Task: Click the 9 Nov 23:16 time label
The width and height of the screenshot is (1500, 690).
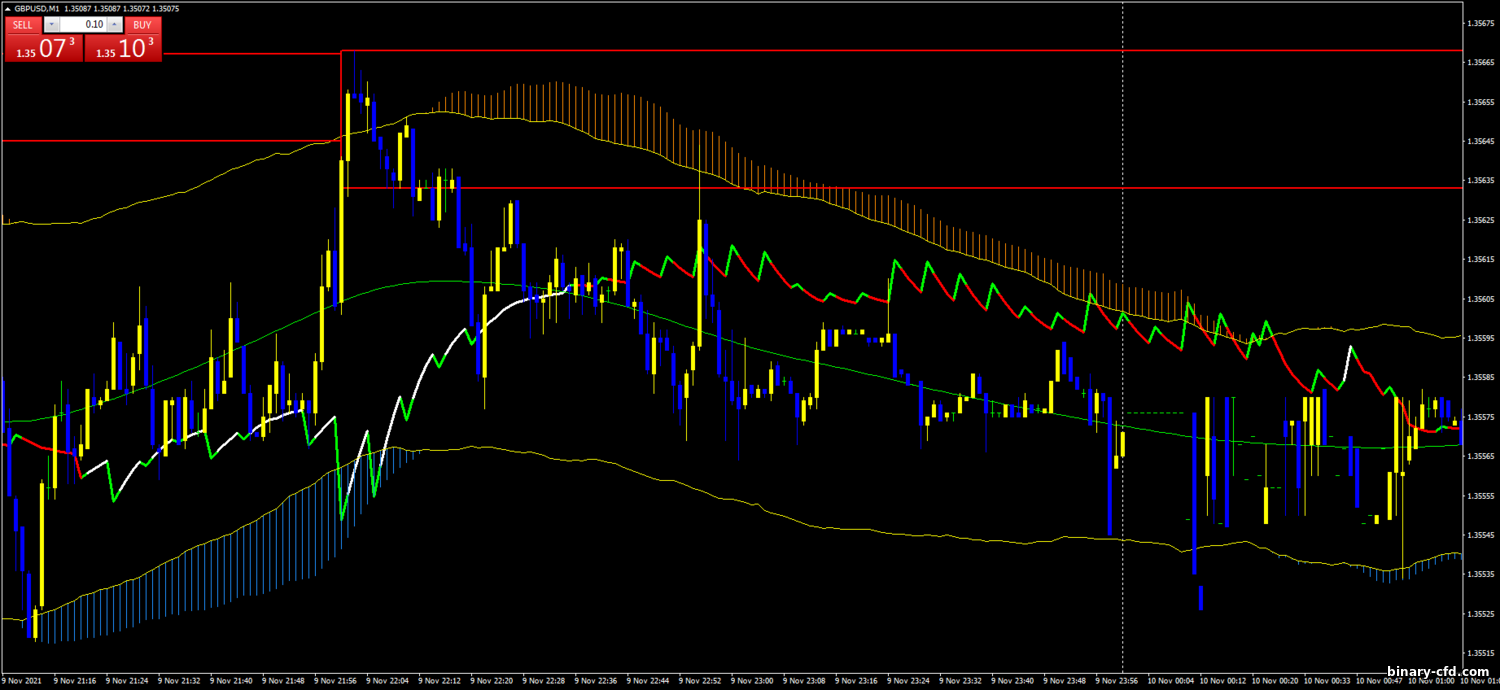Action: click(856, 681)
